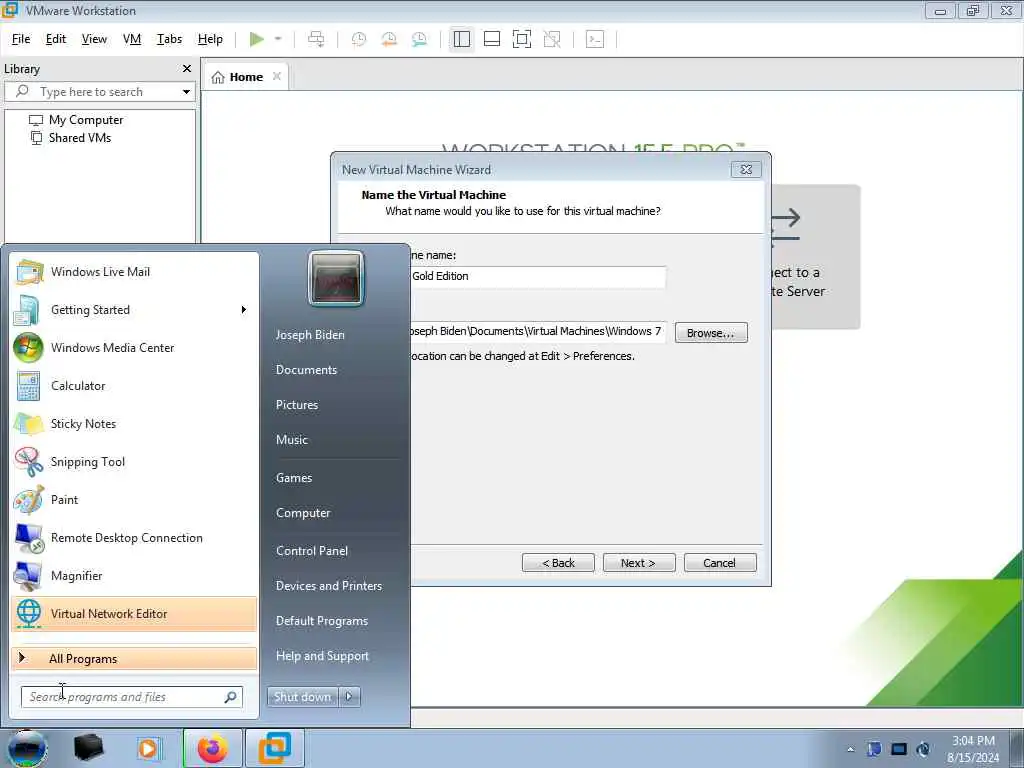Launch Windows Media Center
This screenshot has width=1024, height=768.
pos(134,348)
